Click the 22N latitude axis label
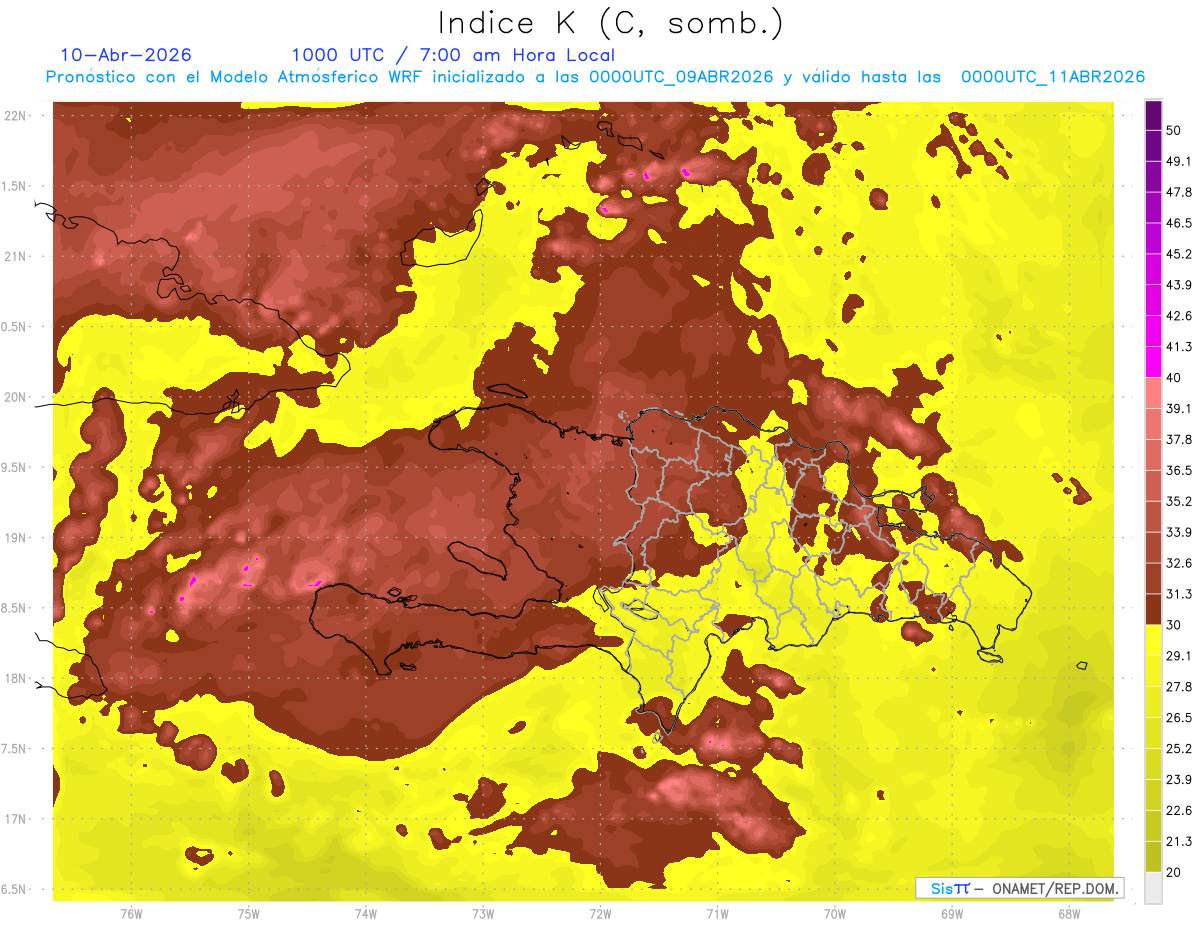1200x927 pixels. pos(15,115)
